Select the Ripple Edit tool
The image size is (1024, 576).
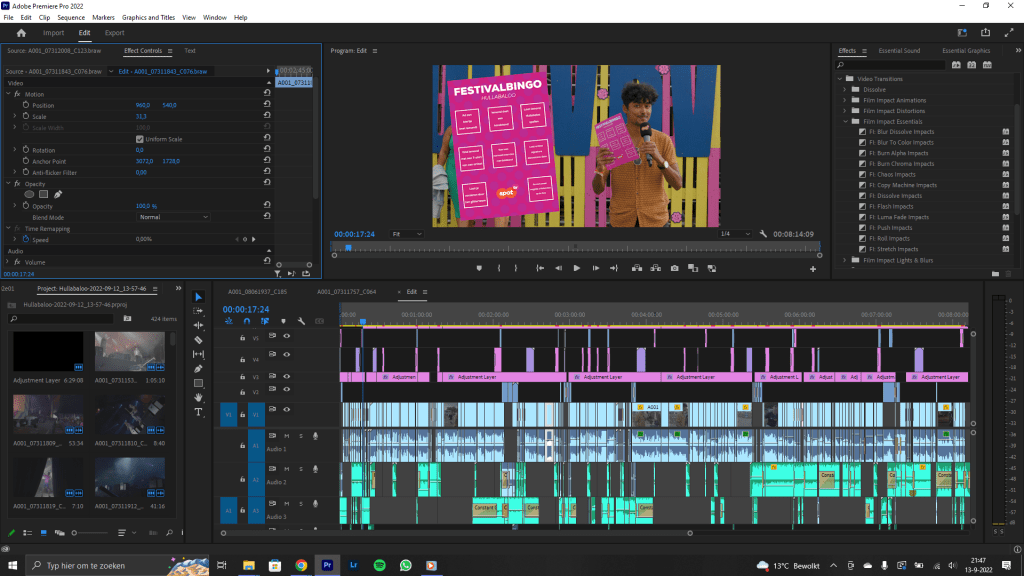[x=198, y=325]
